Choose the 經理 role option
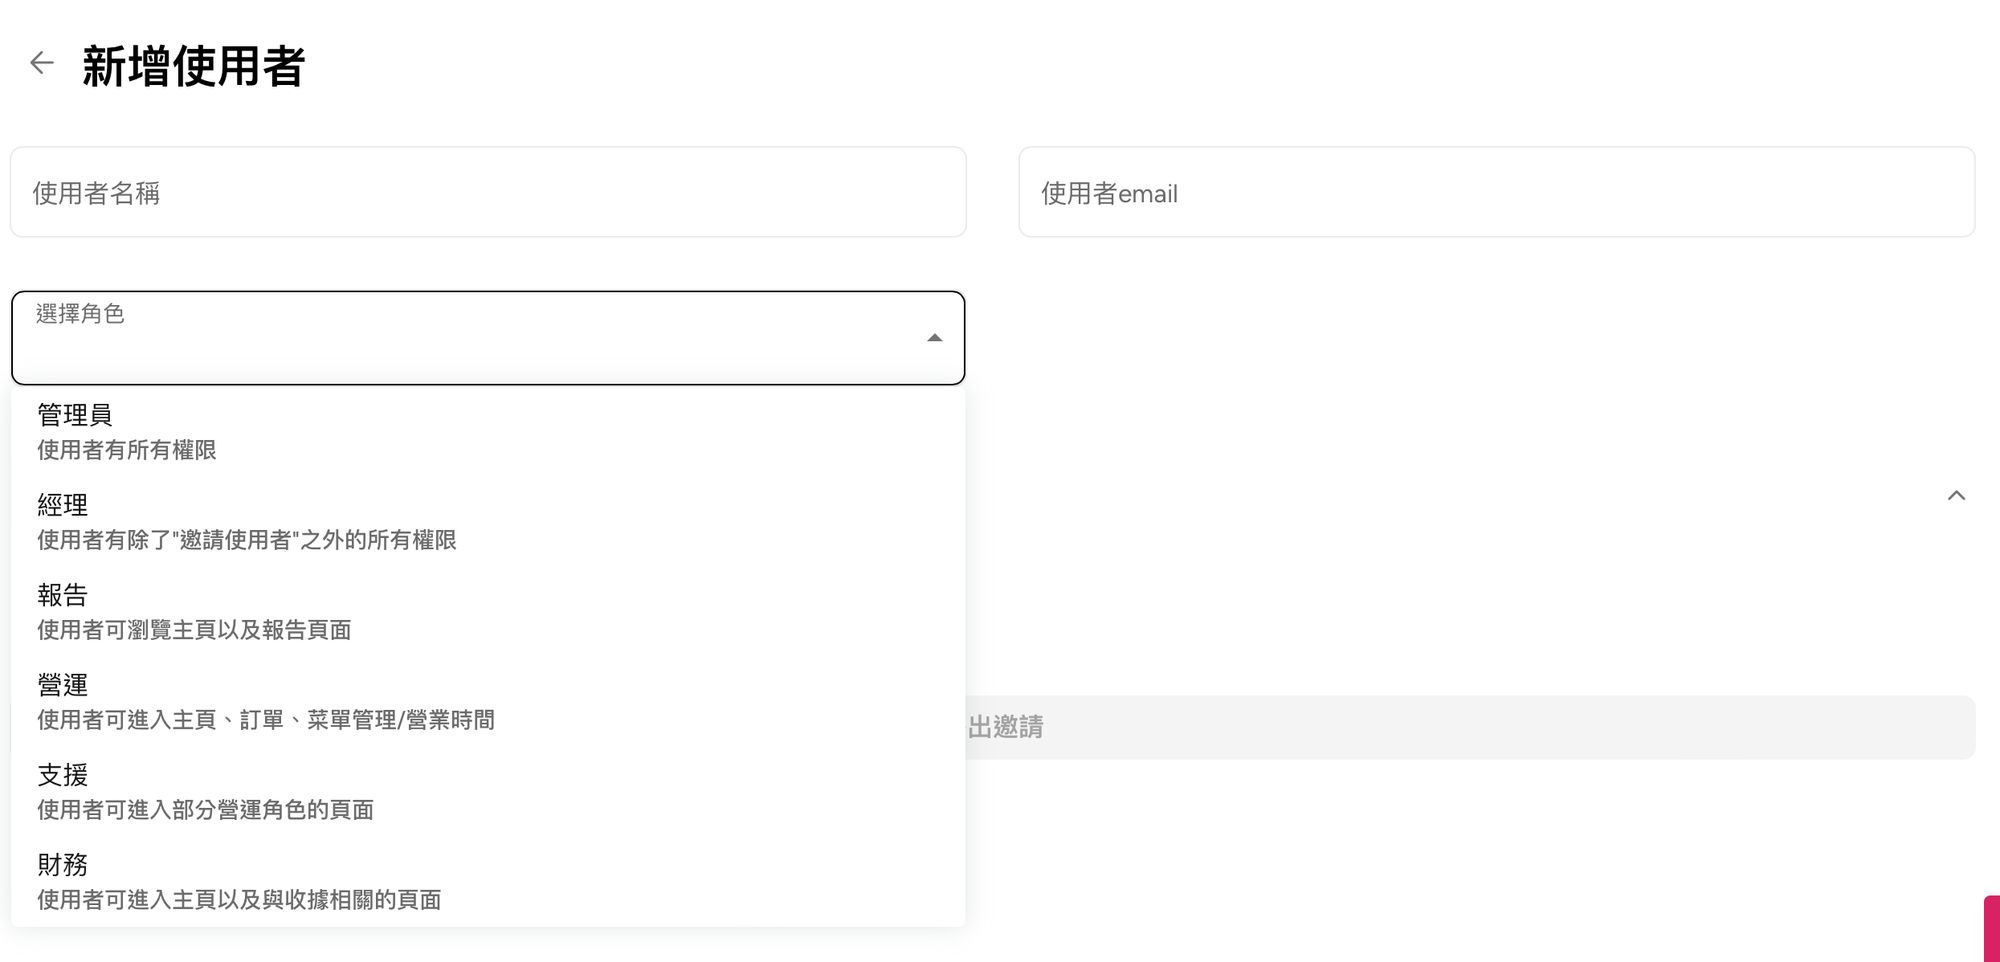The image size is (2000, 962). [x=488, y=522]
